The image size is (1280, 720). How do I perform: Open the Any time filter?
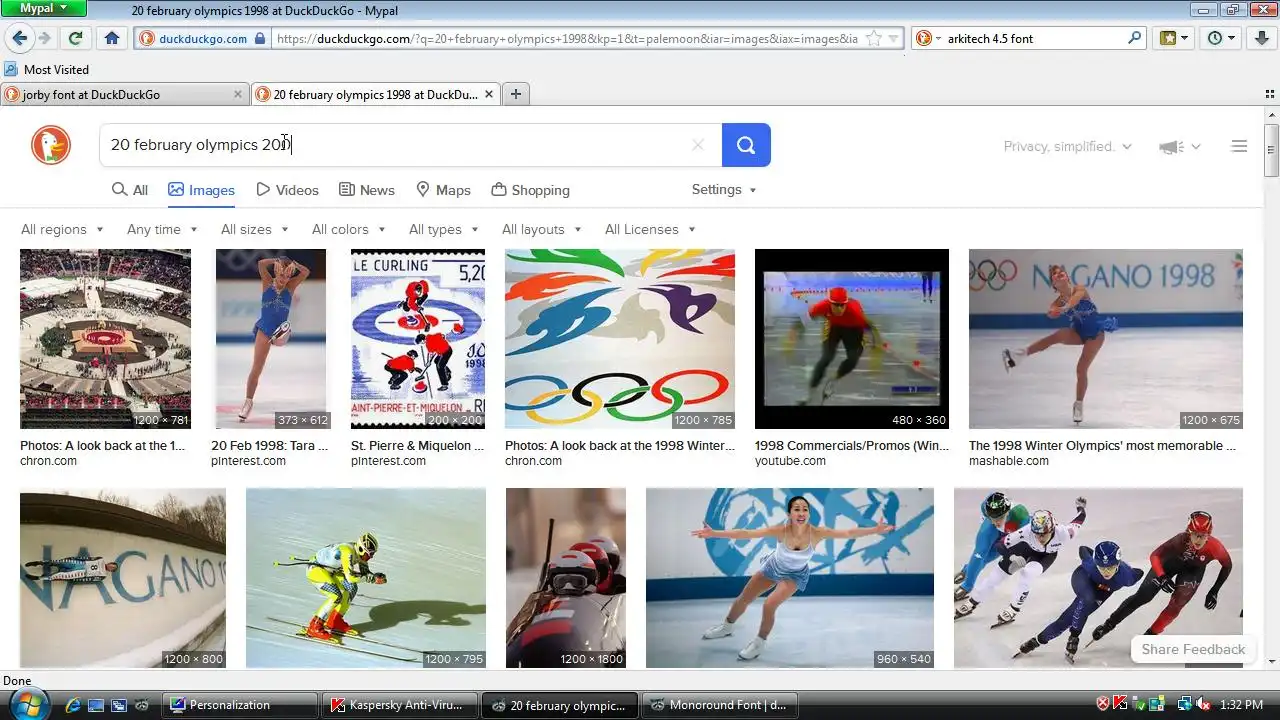[162, 229]
